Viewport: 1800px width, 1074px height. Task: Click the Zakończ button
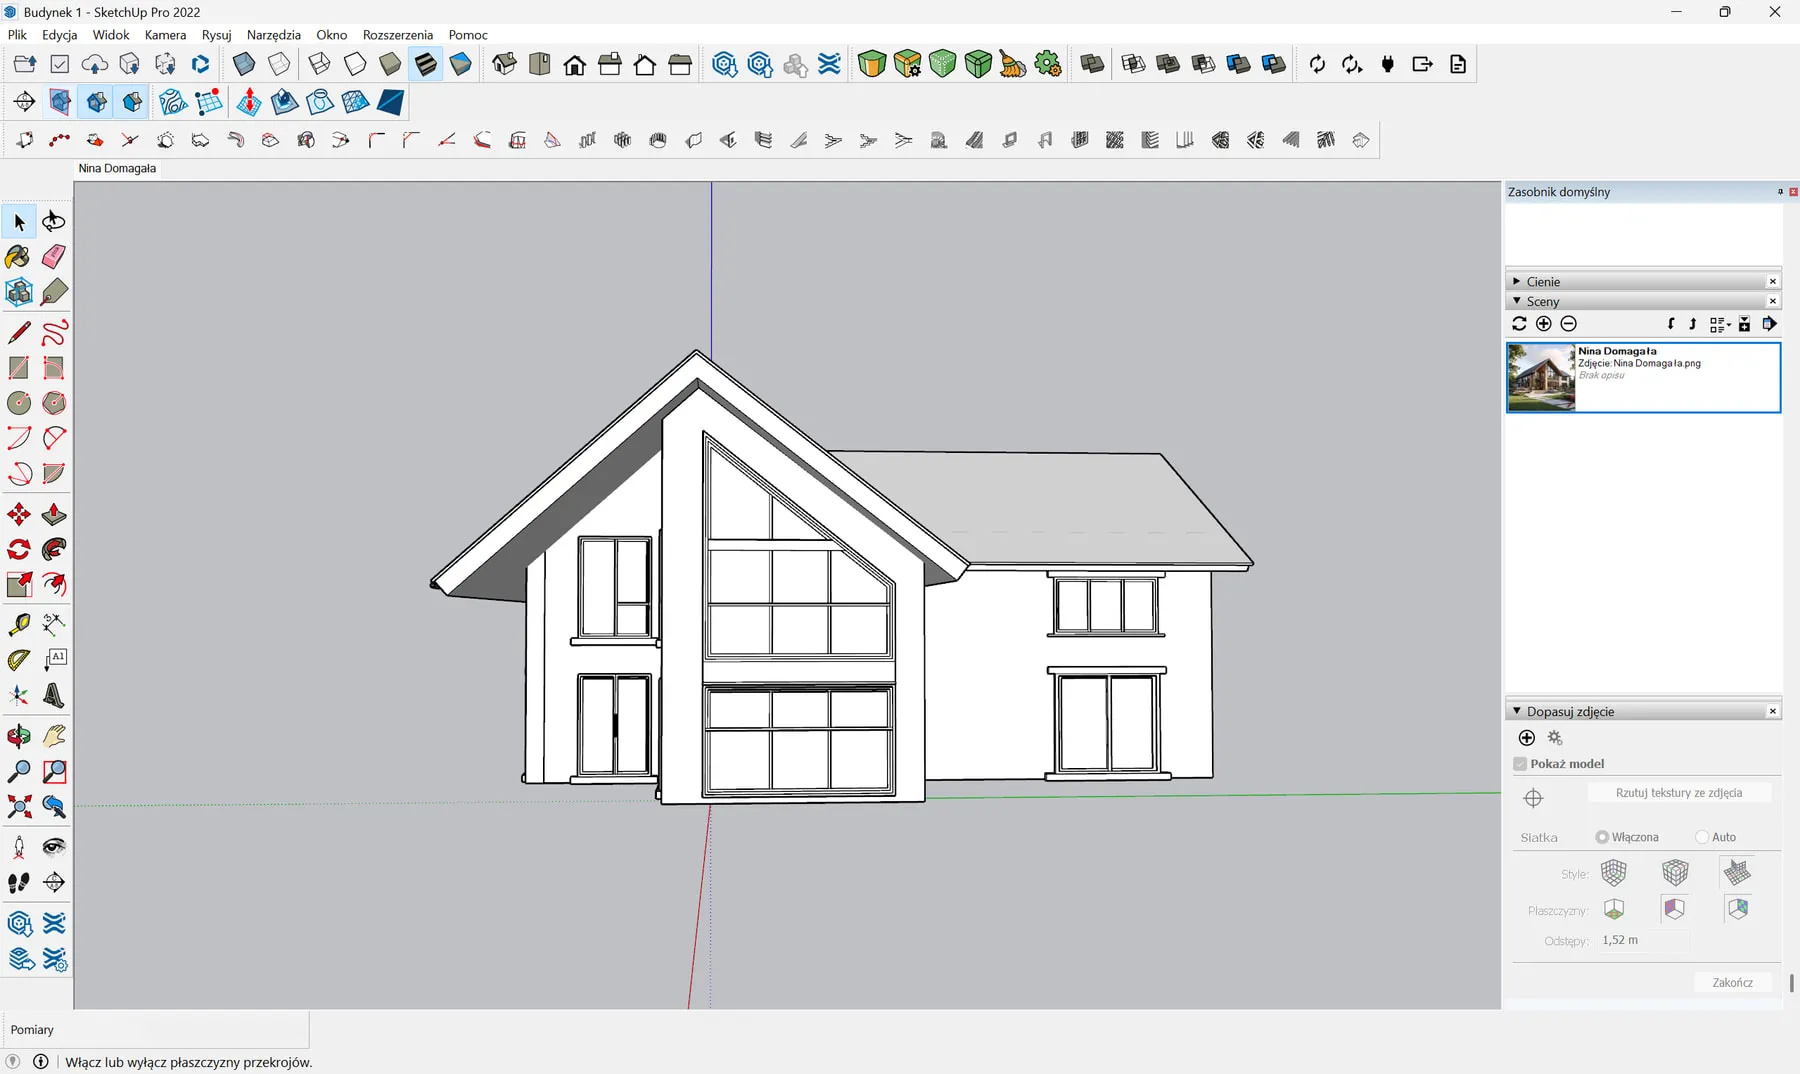click(1733, 982)
